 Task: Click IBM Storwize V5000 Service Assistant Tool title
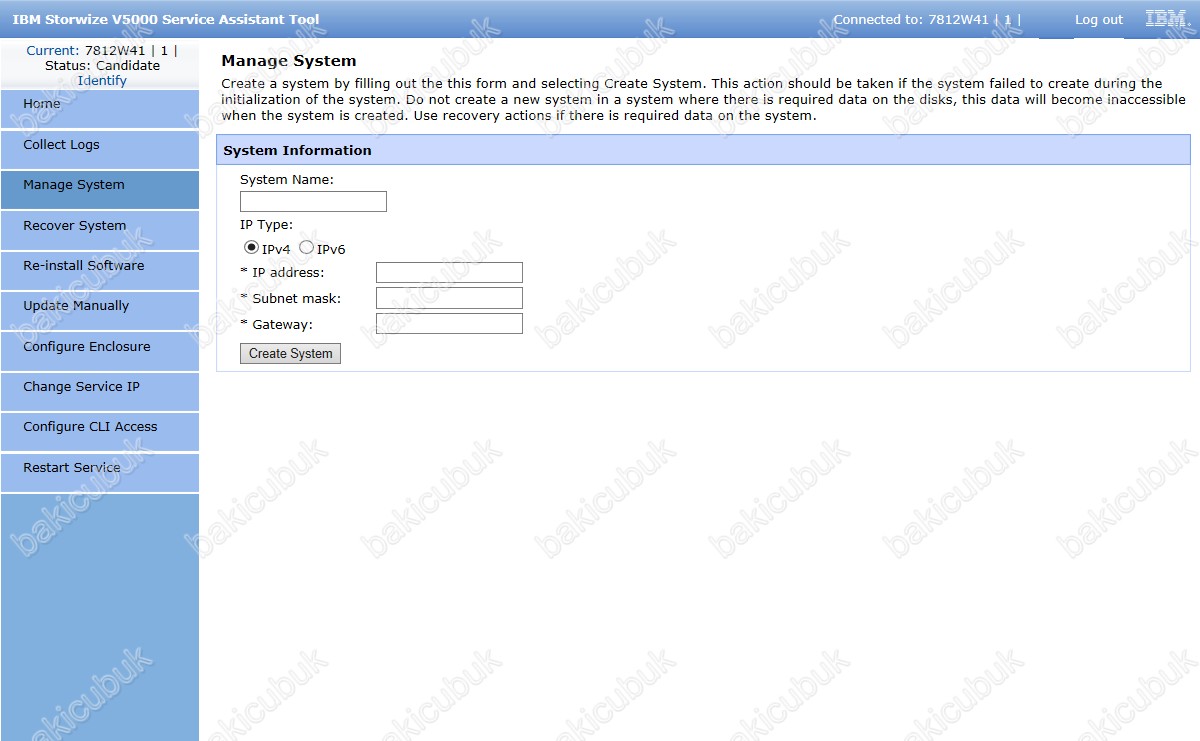[x=166, y=19]
